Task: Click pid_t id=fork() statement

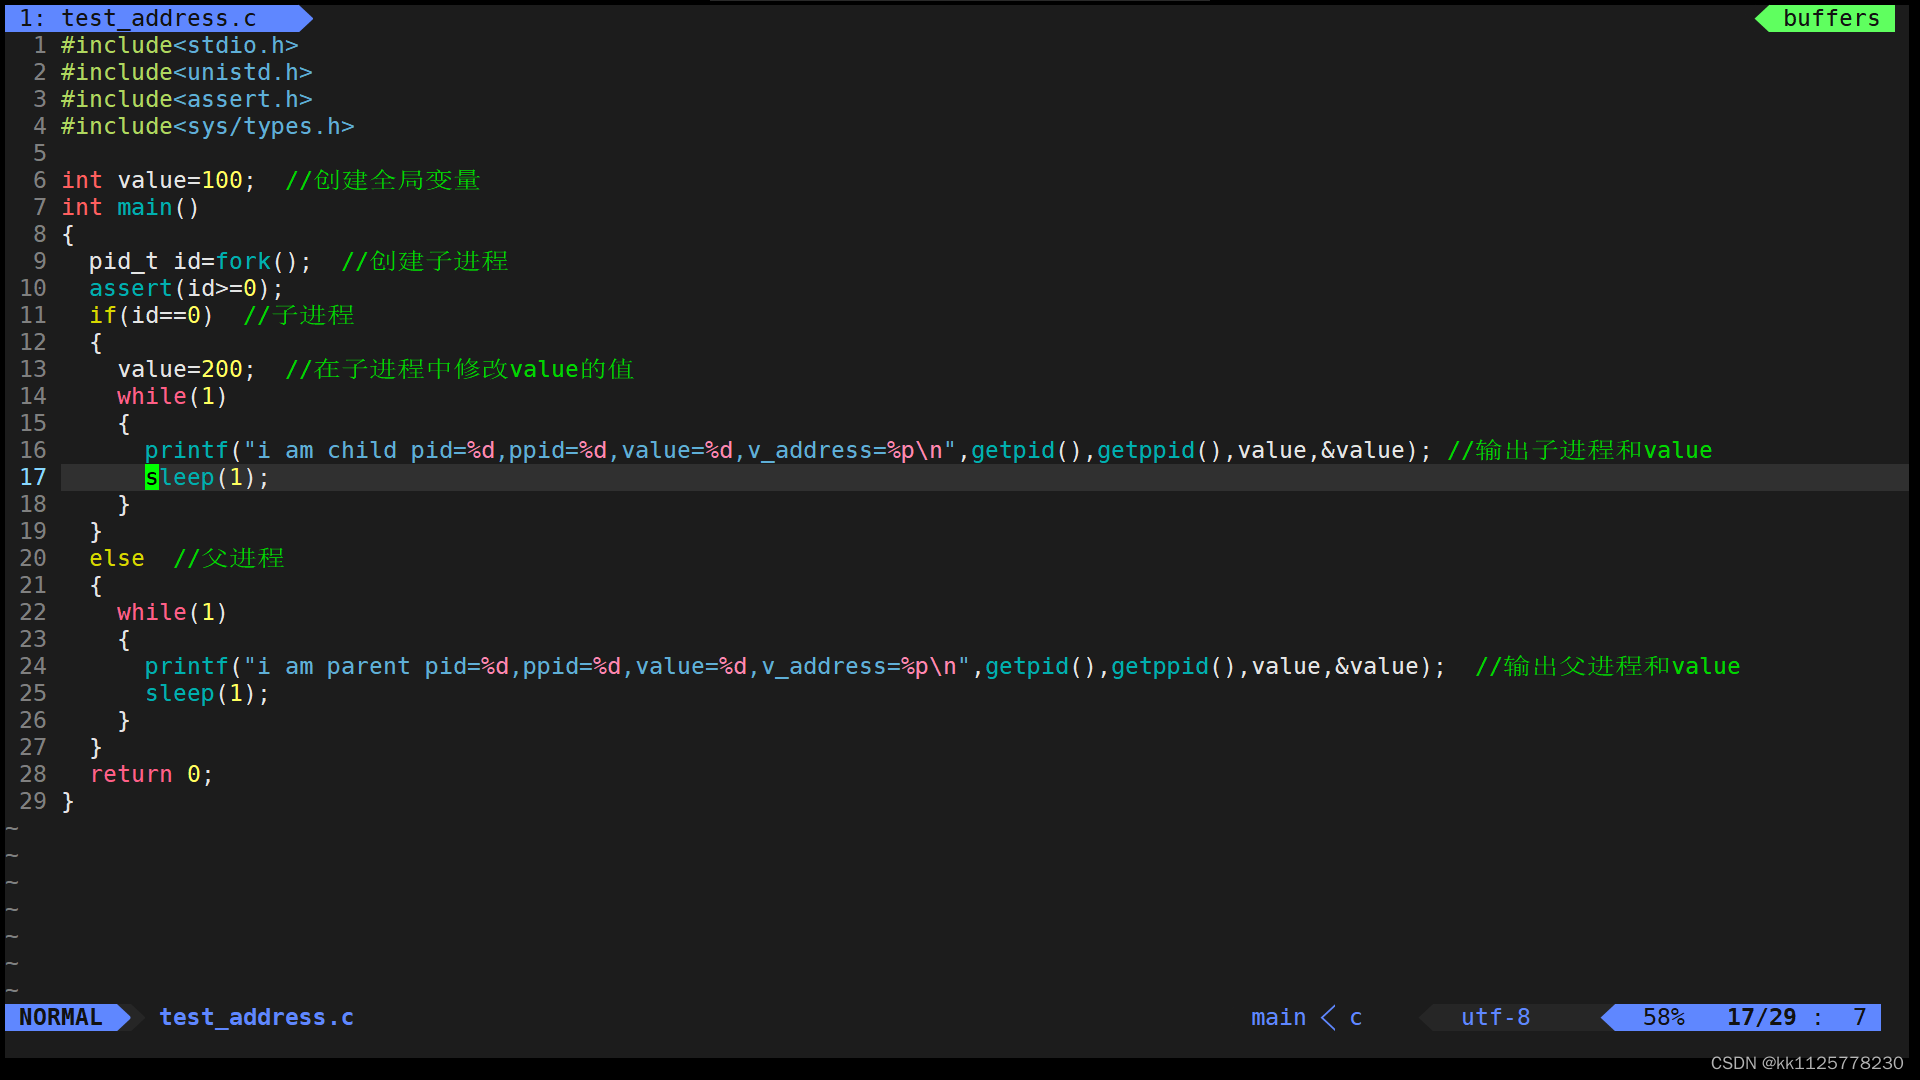Action: 201,261
